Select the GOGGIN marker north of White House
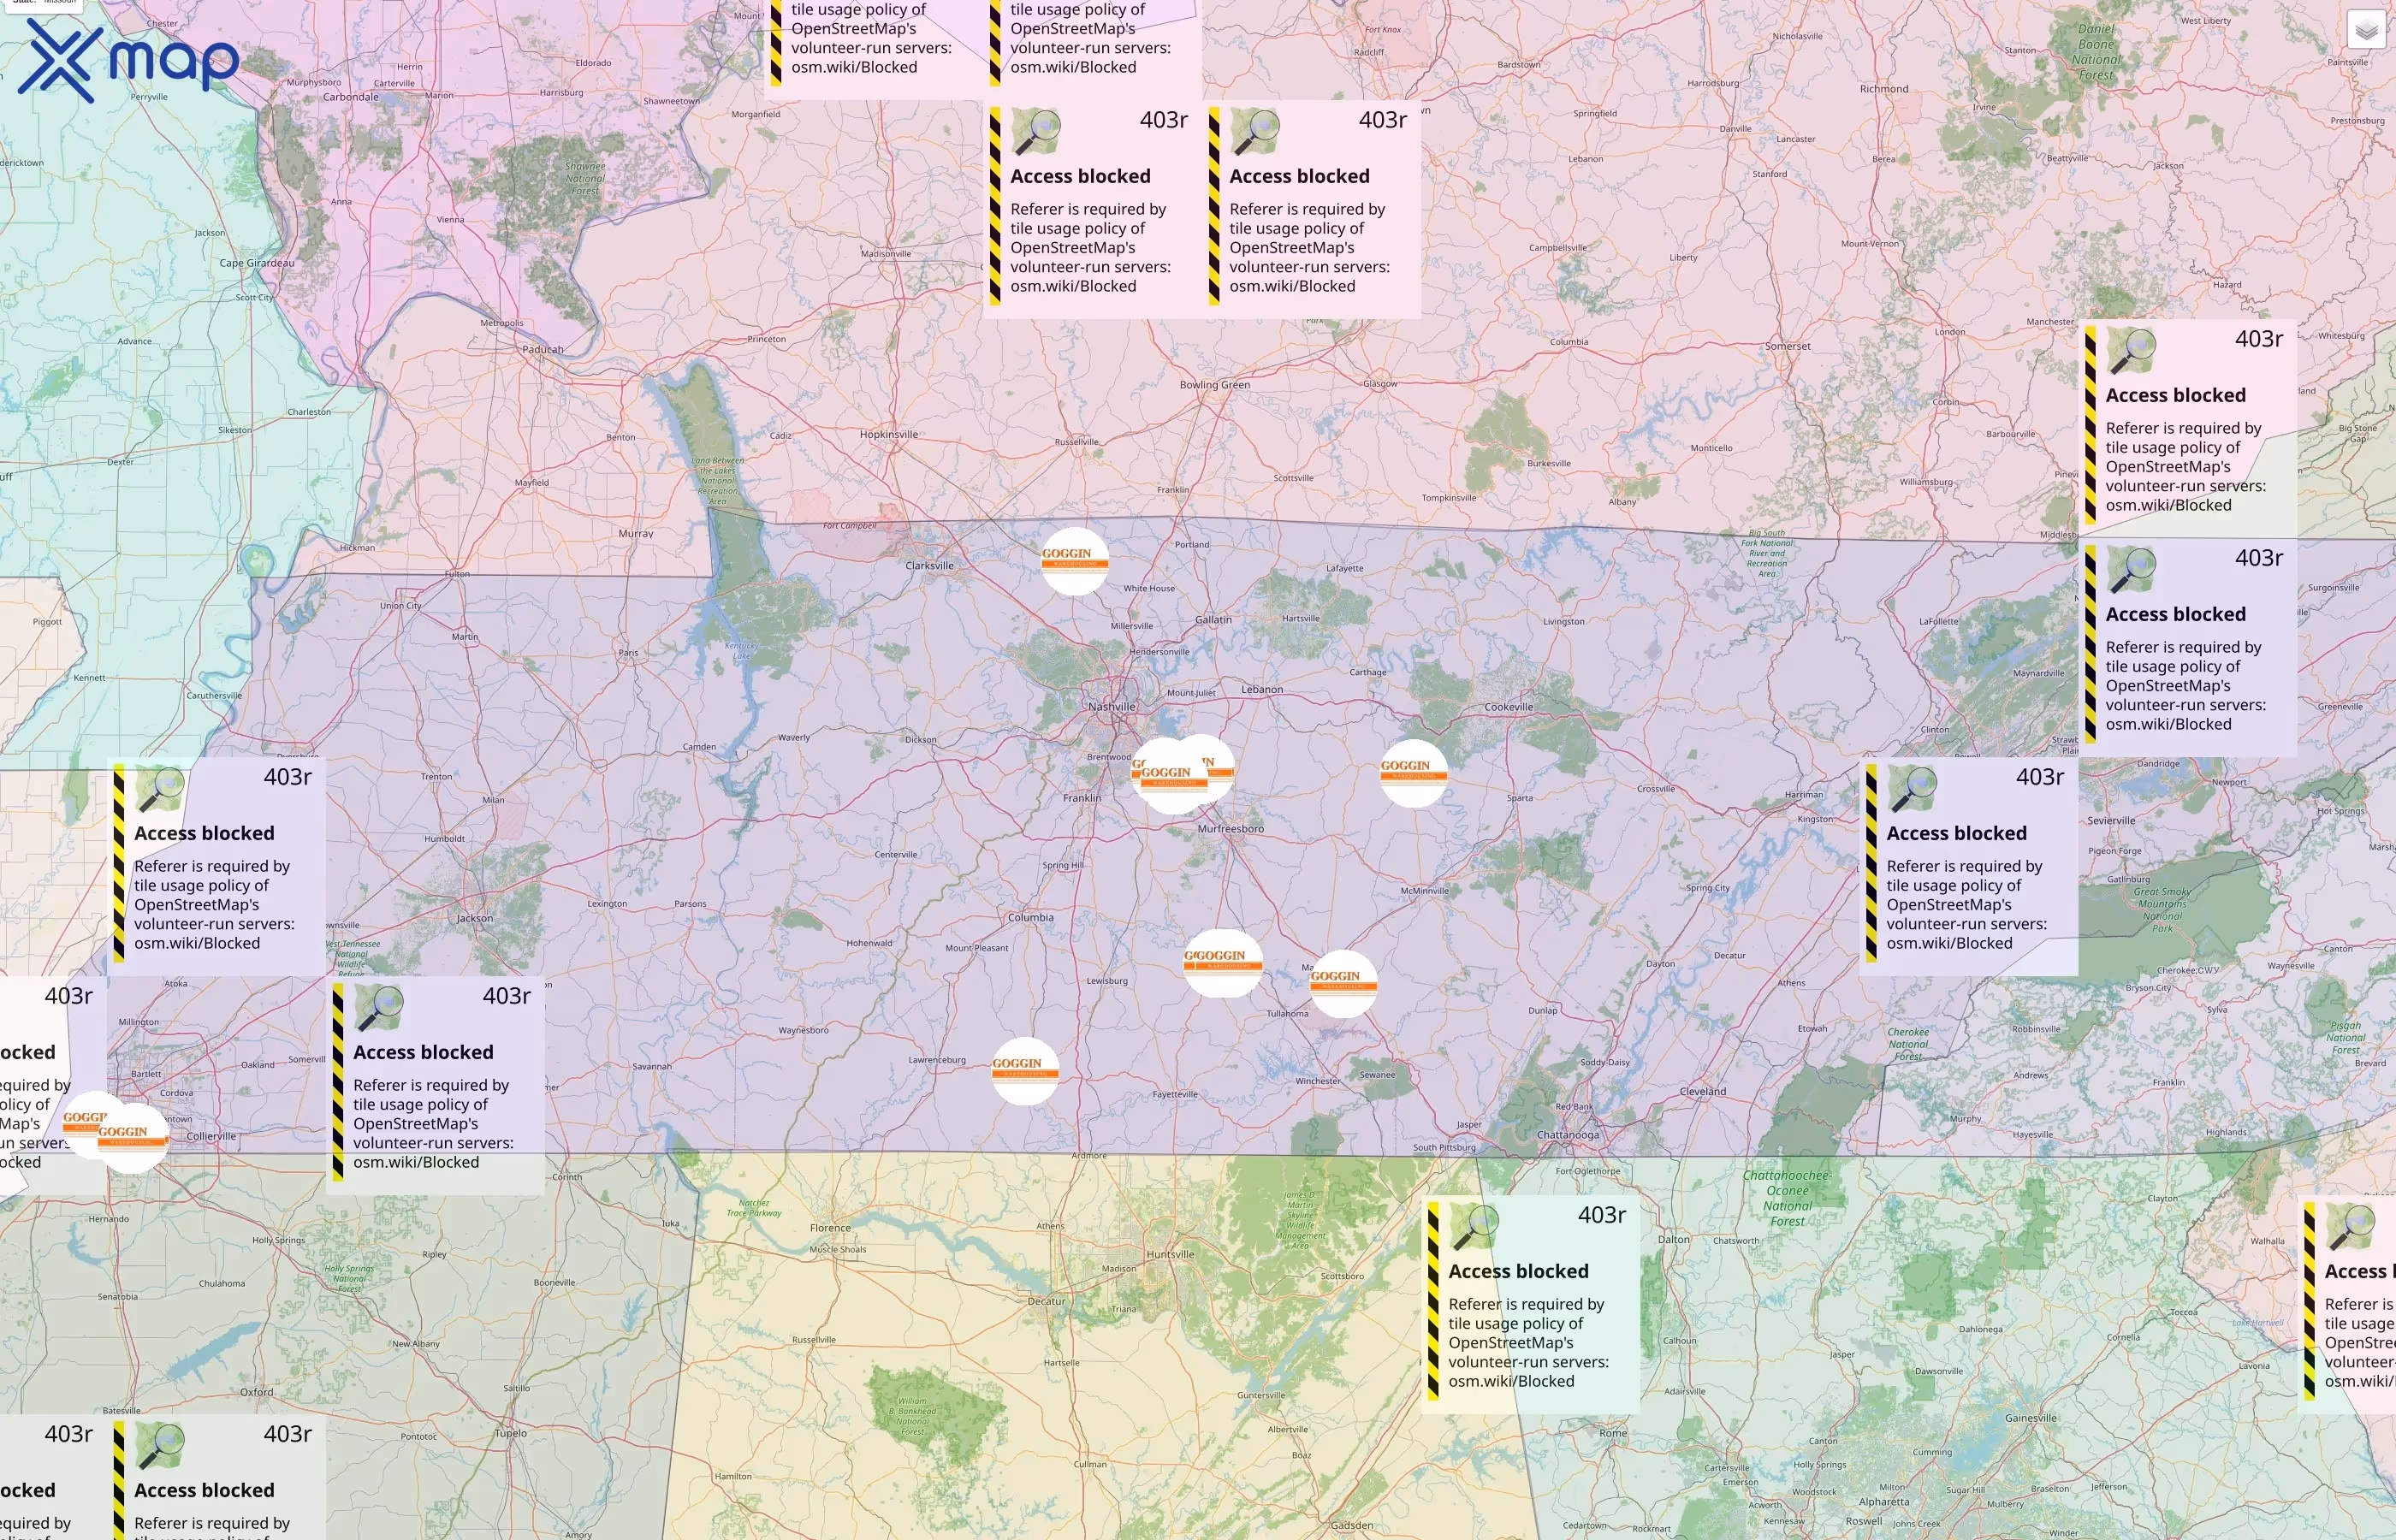This screenshot has width=2396, height=1540. click(1075, 561)
